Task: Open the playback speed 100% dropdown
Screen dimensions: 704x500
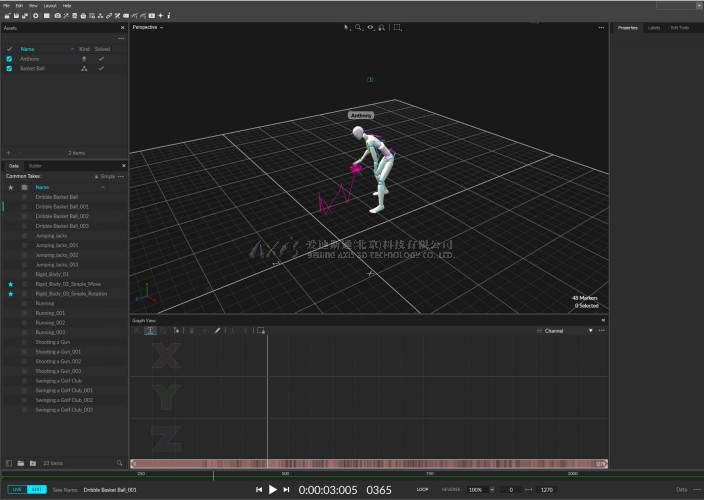Action: [x=479, y=490]
